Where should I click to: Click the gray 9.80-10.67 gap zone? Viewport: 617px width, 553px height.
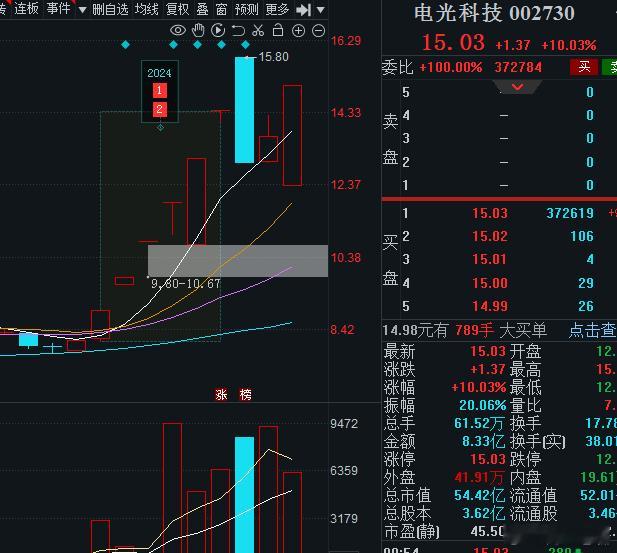238,261
